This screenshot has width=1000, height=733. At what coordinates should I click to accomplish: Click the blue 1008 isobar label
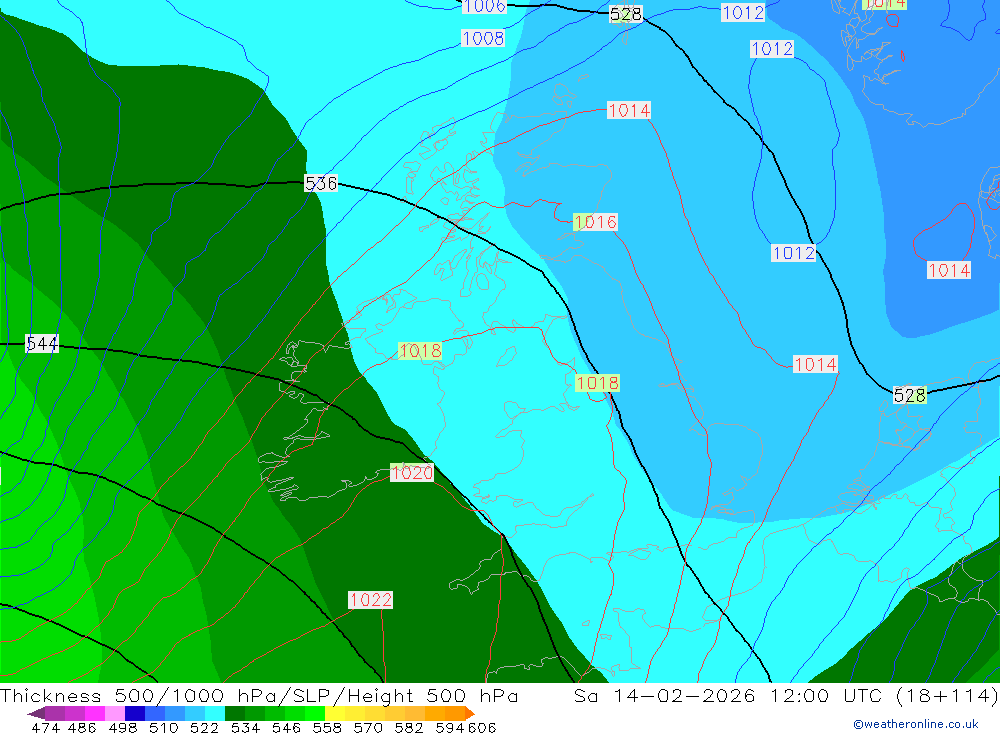(483, 38)
